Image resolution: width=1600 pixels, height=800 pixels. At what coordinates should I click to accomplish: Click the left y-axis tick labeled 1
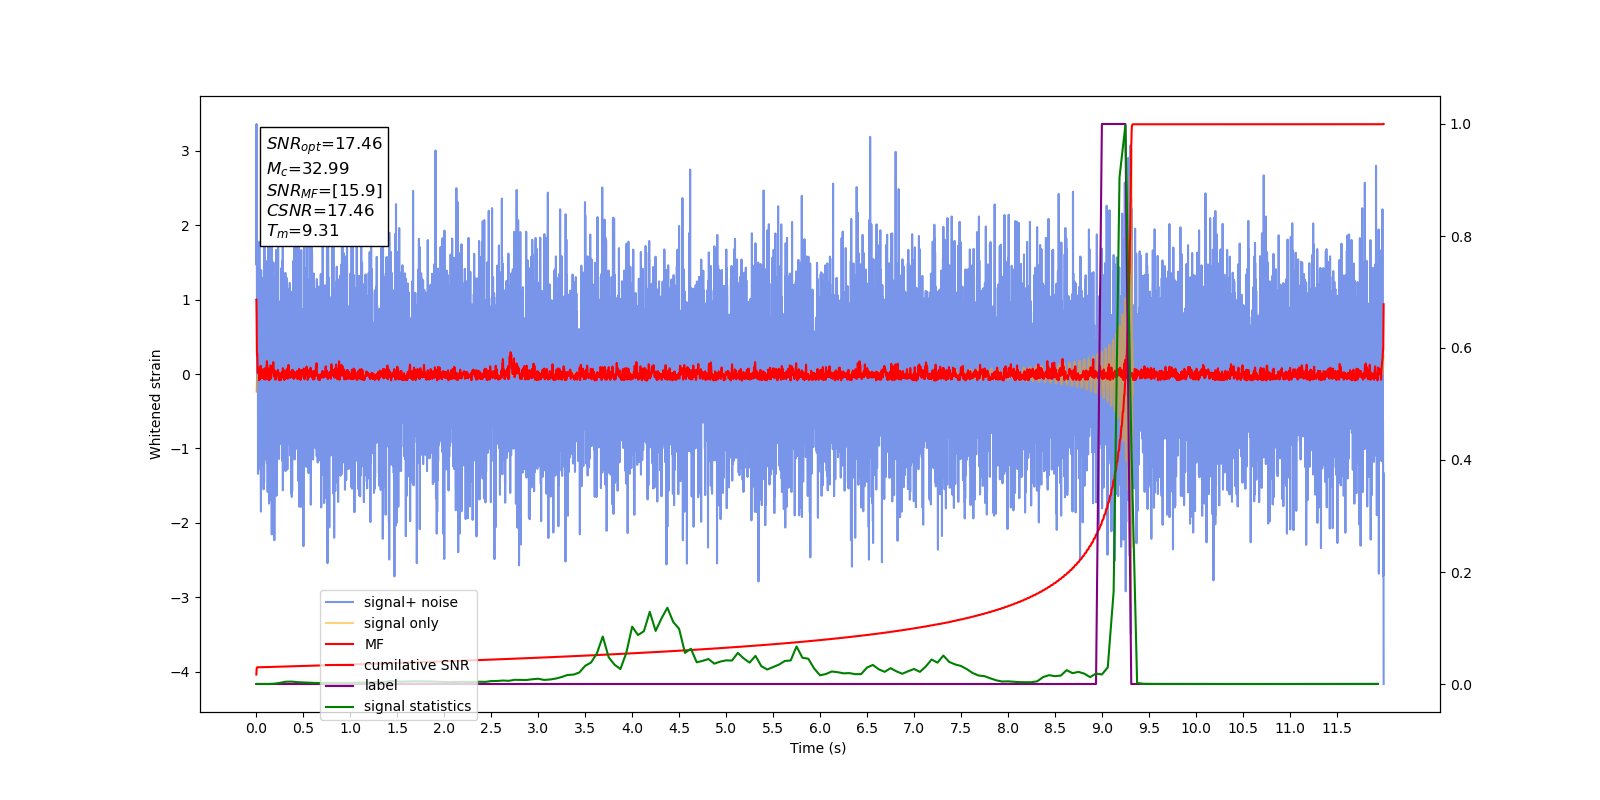coord(185,300)
